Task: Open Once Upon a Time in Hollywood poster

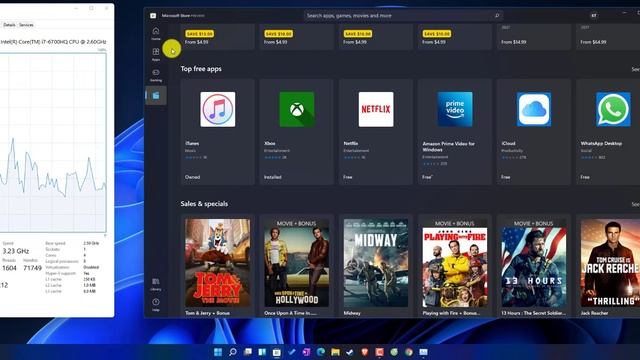Action: tap(297, 263)
